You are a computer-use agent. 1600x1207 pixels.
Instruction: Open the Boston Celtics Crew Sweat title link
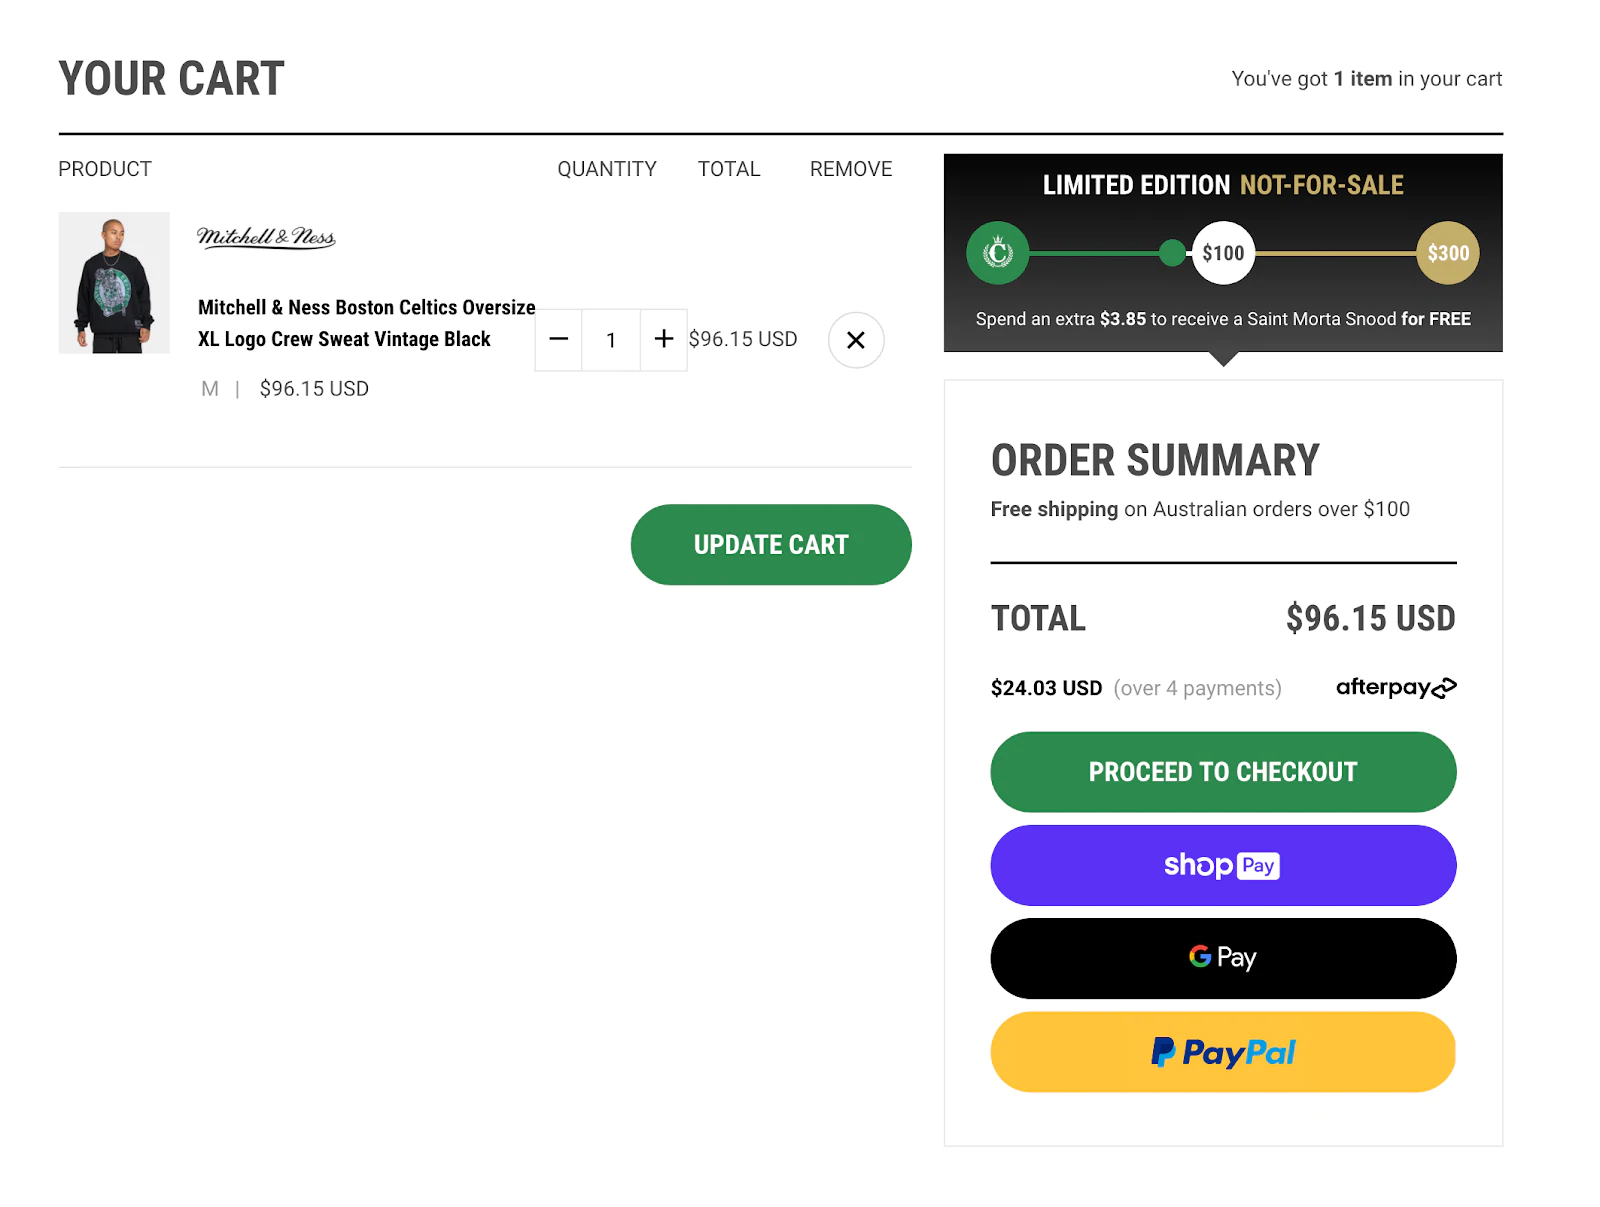366,323
